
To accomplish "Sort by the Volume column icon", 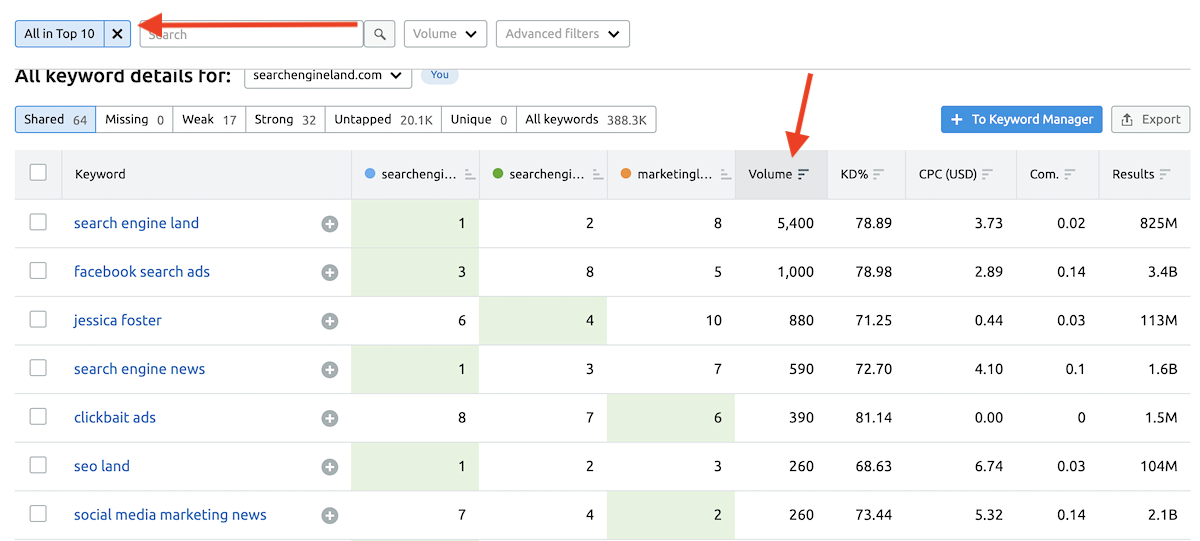I will tap(803, 174).
